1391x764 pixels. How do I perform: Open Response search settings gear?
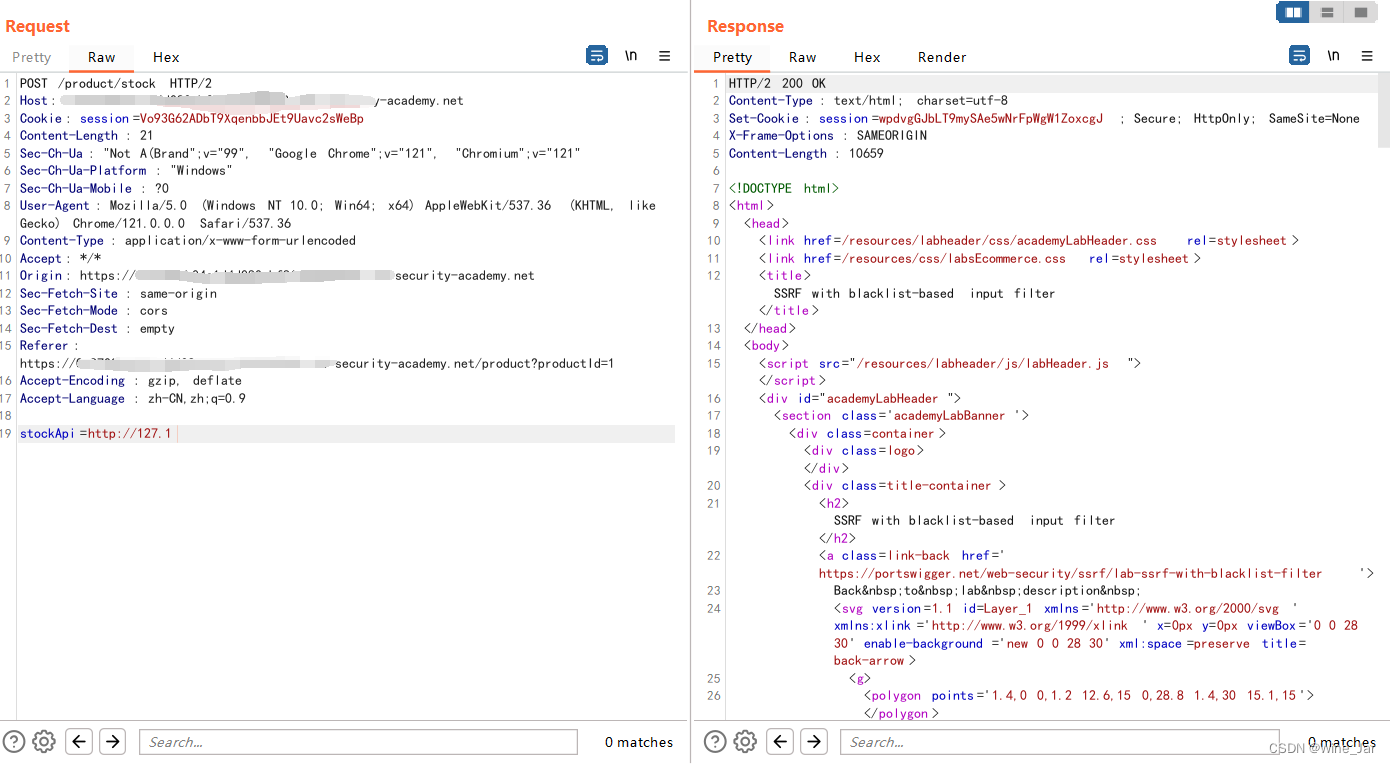pos(744,741)
